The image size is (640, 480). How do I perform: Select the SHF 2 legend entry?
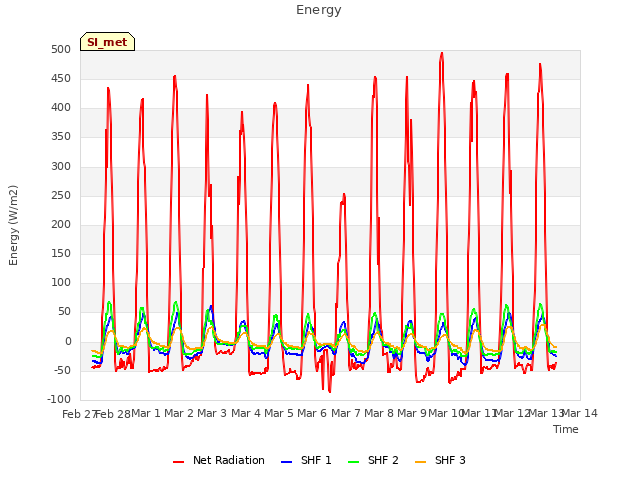point(373,460)
